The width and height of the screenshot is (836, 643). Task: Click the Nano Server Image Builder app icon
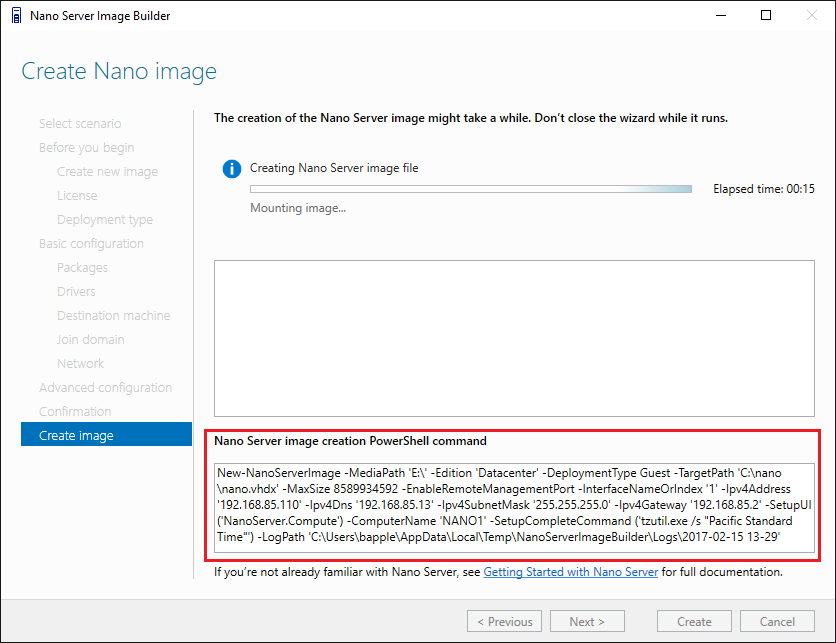tap(17, 15)
